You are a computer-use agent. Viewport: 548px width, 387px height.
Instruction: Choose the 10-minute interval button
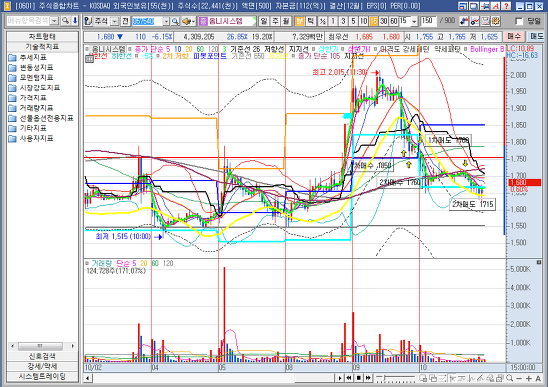pos(363,21)
